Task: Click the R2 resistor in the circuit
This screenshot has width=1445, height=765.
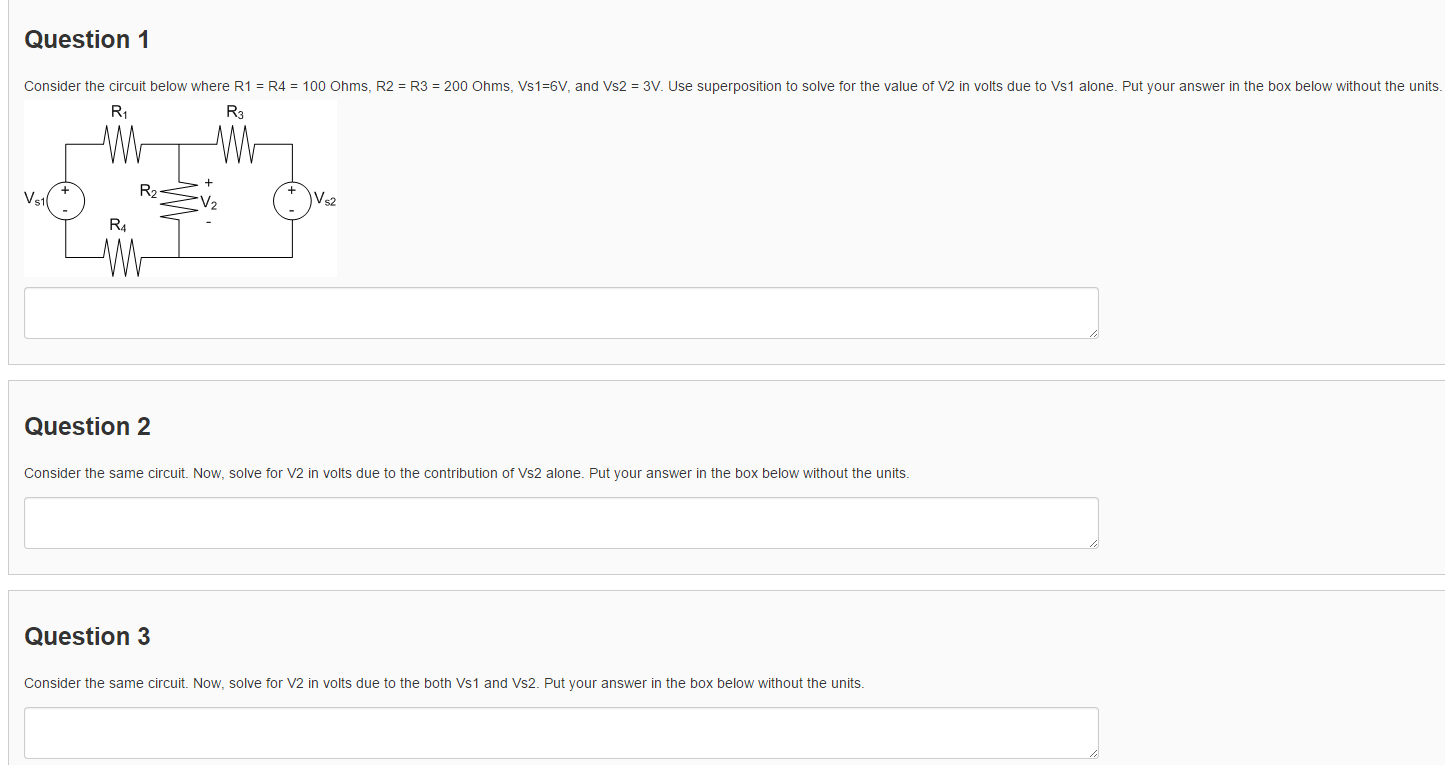Action: click(178, 201)
